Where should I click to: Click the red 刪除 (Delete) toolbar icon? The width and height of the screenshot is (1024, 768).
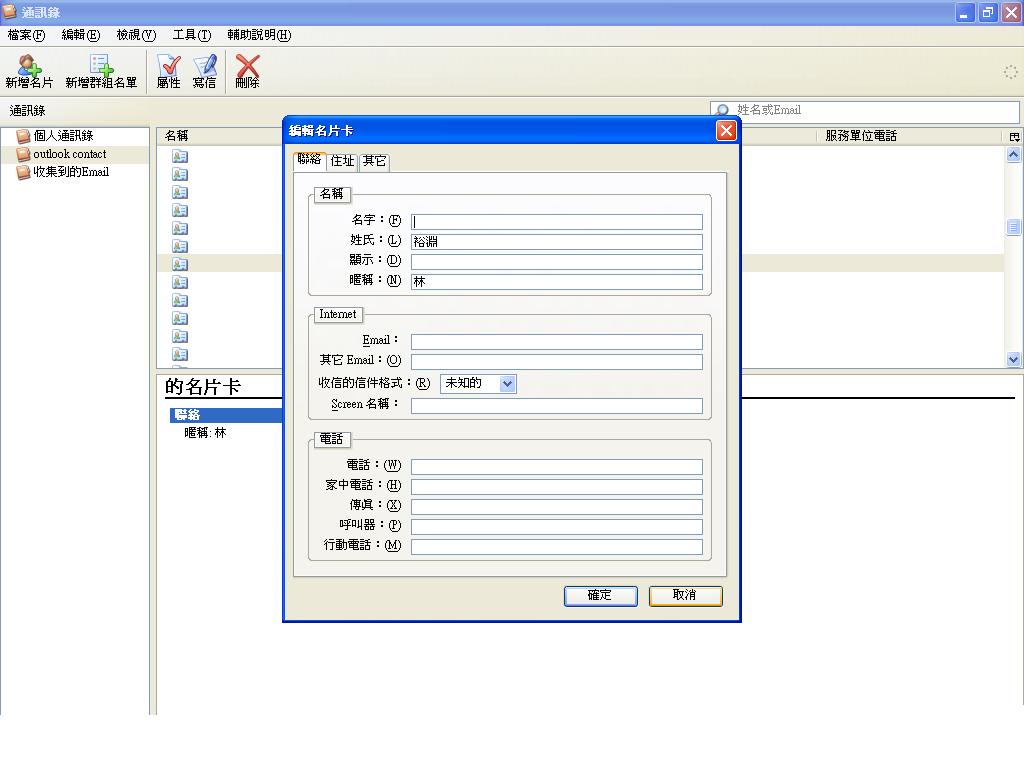coord(247,71)
